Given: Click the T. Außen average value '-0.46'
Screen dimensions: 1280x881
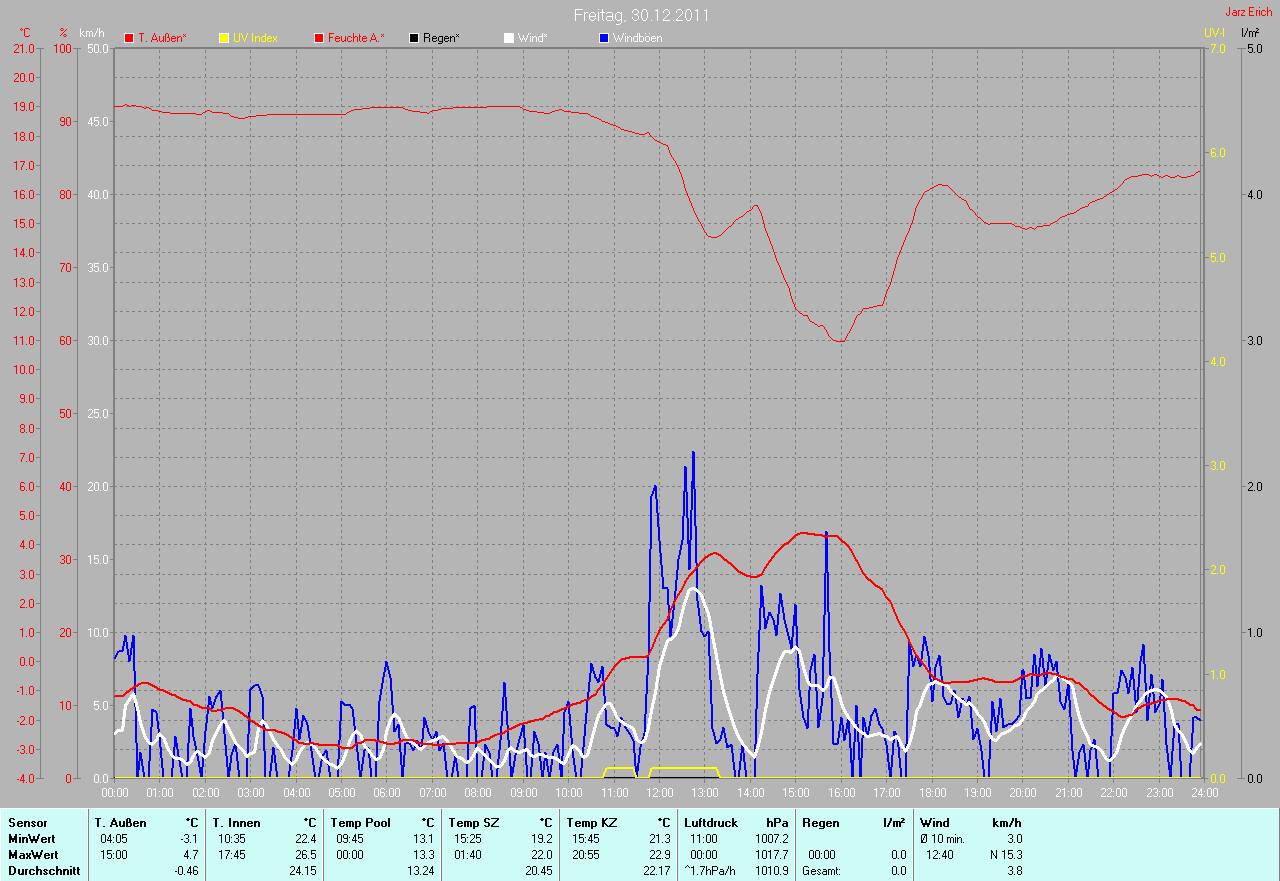Looking at the screenshot, I should click(x=185, y=871).
